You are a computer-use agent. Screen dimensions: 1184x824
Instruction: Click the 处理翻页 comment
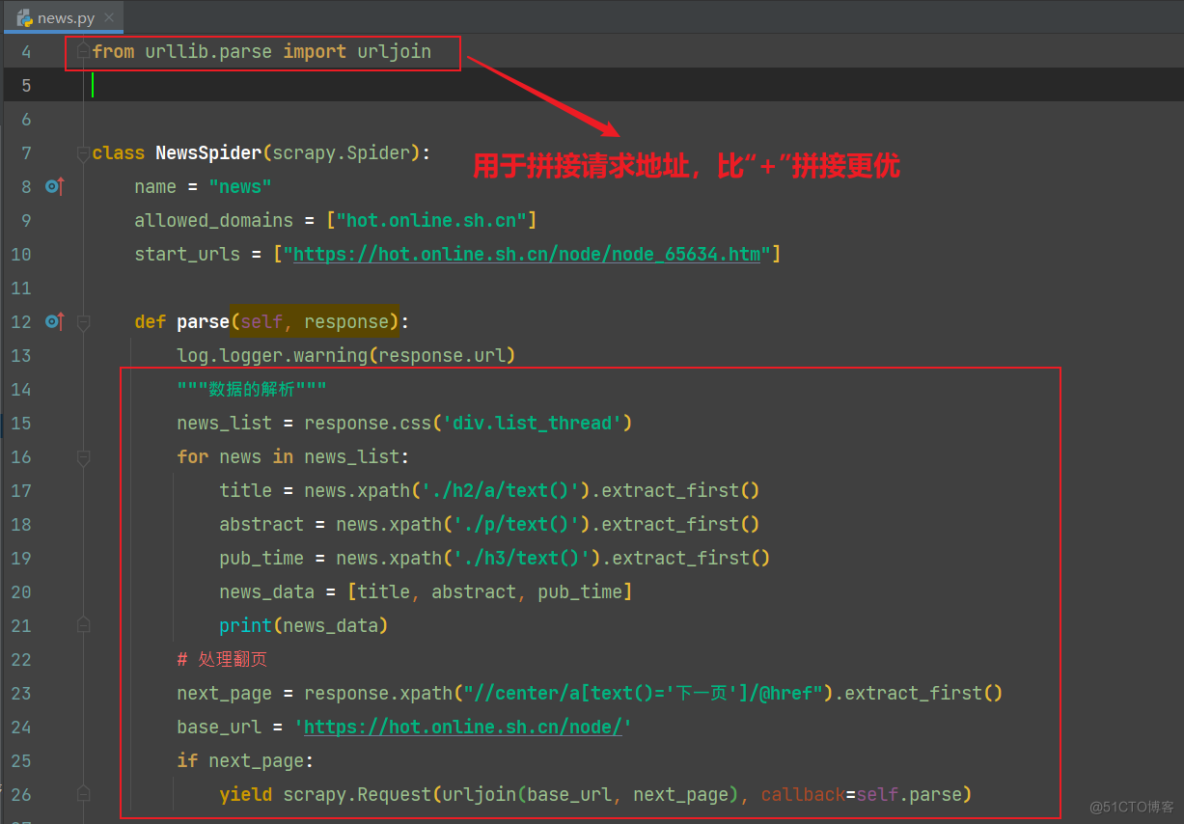click(222, 659)
